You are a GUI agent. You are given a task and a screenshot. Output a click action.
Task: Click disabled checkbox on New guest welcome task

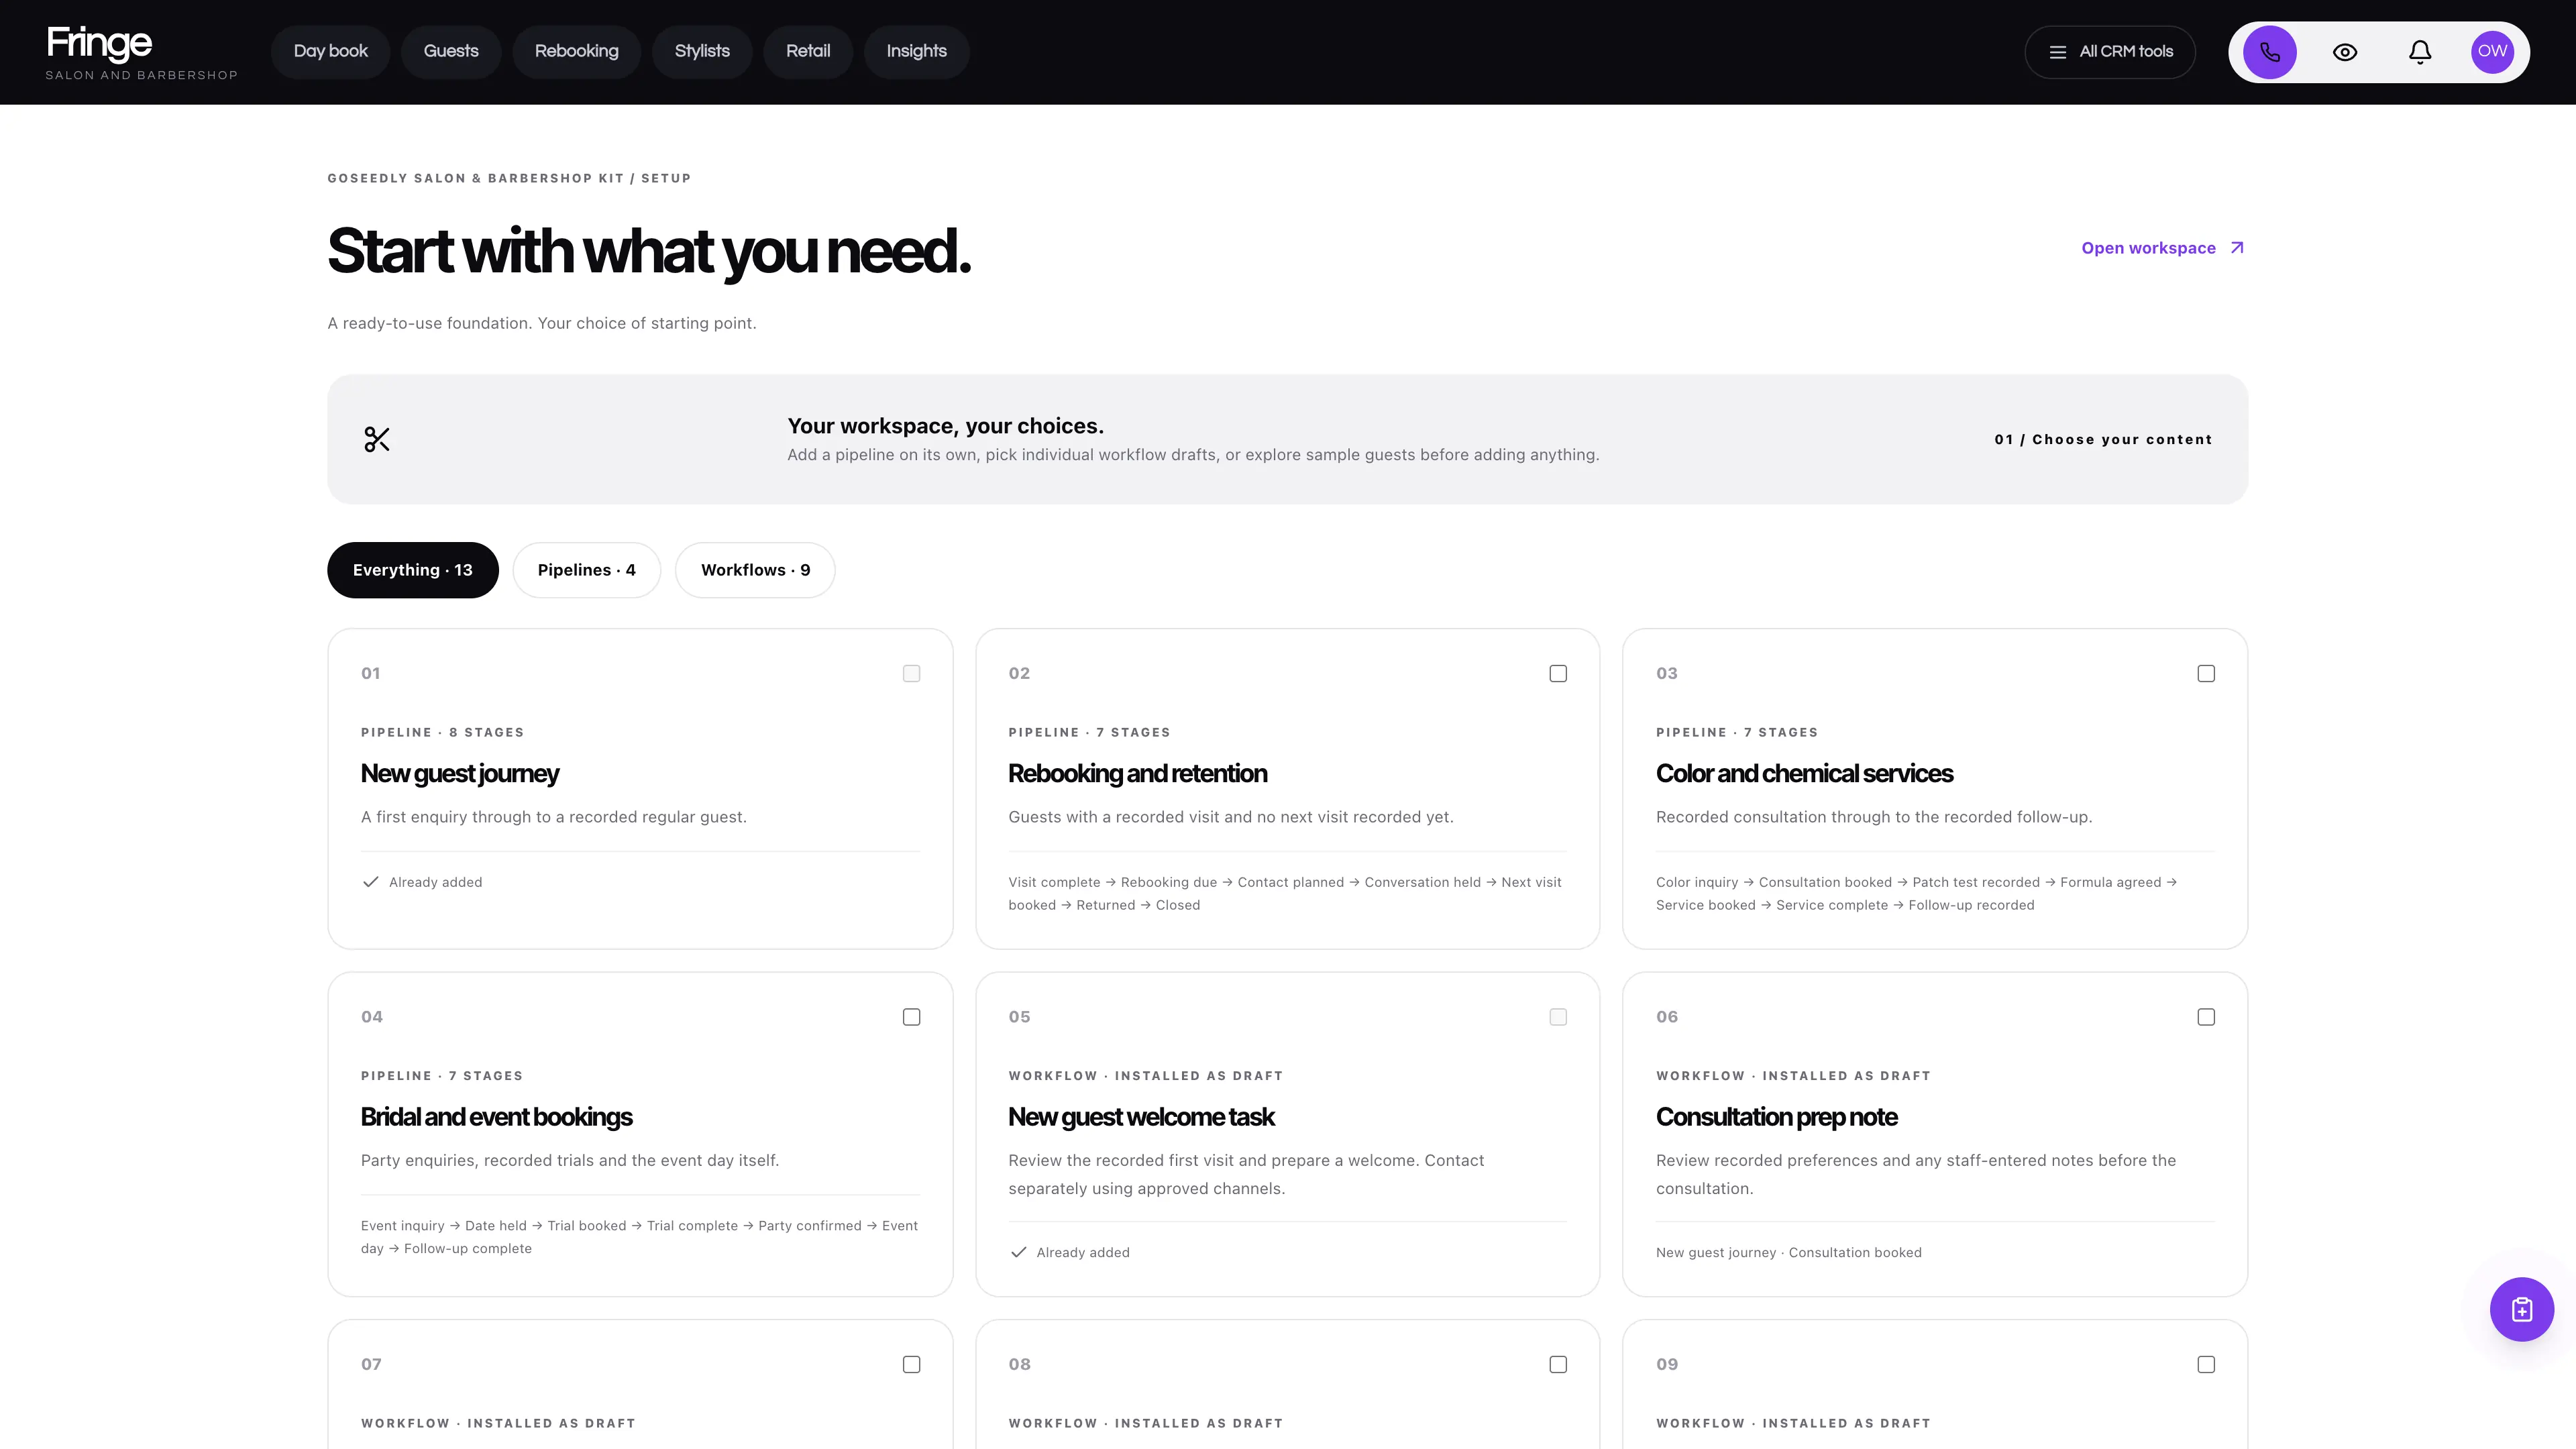tap(1558, 1017)
